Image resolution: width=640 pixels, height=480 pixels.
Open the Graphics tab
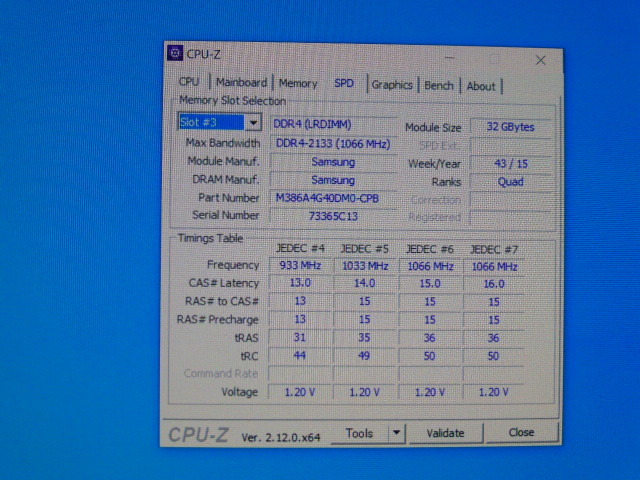pyautogui.click(x=392, y=85)
